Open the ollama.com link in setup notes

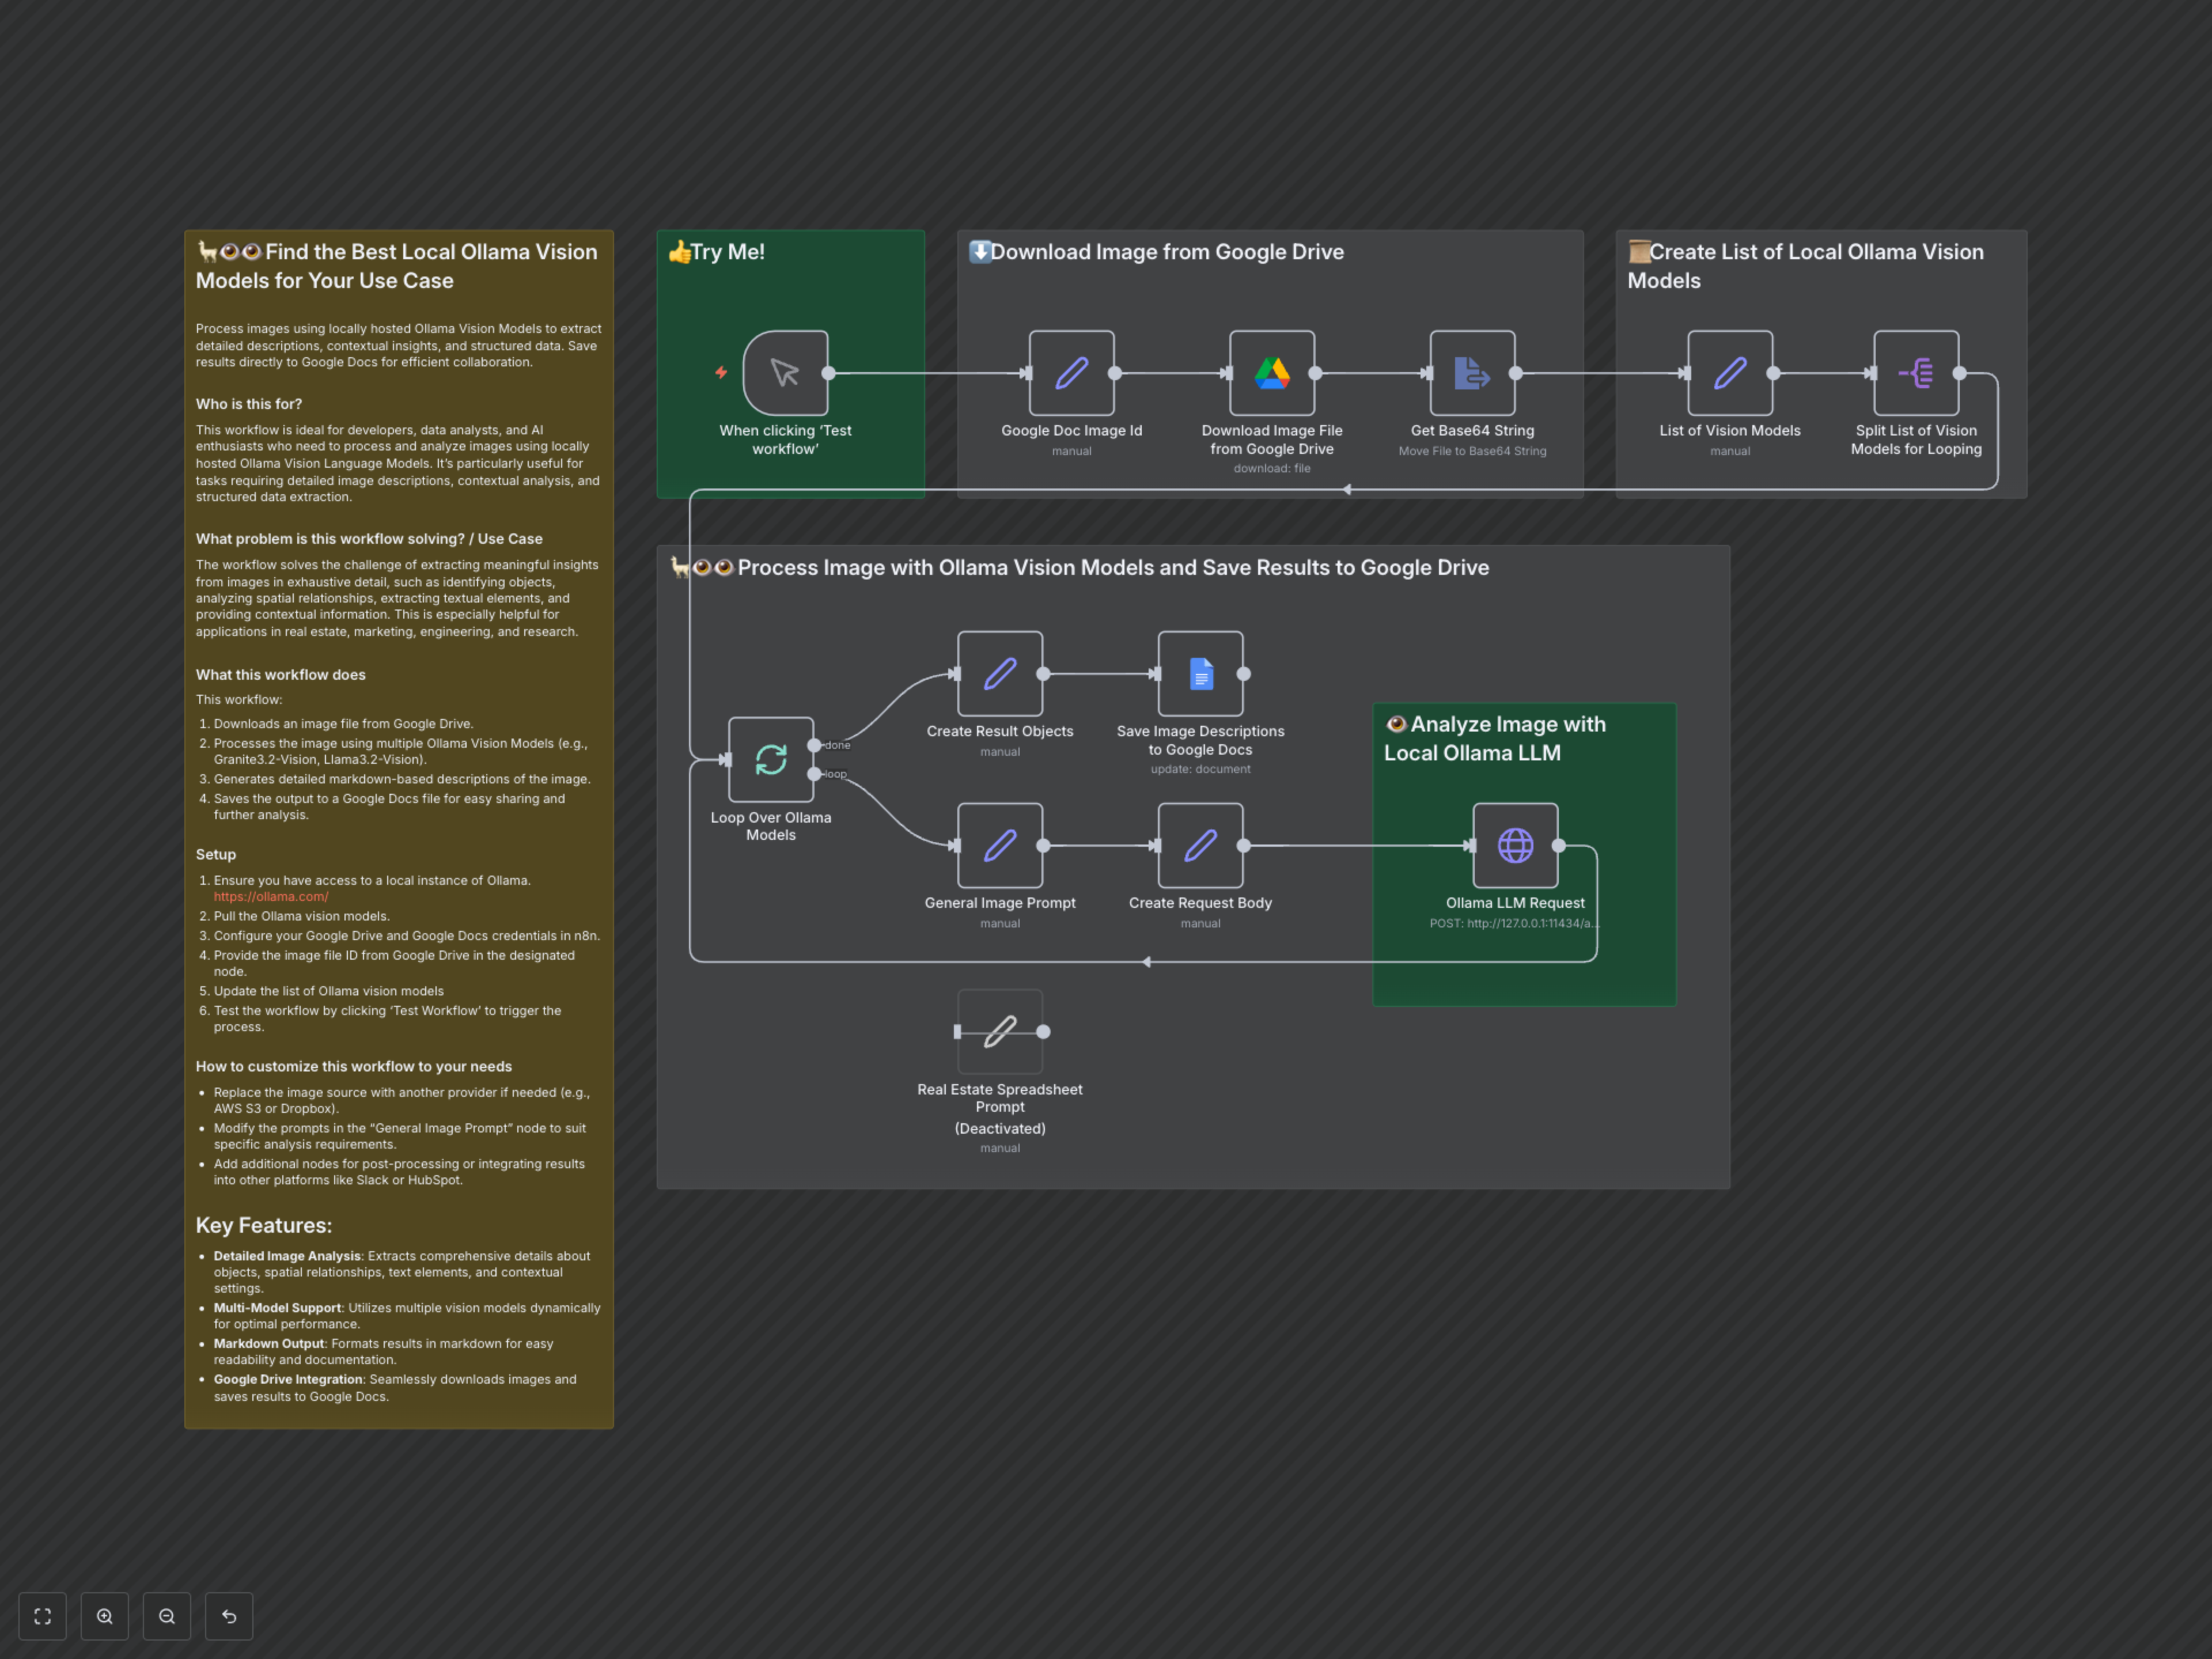click(270, 897)
